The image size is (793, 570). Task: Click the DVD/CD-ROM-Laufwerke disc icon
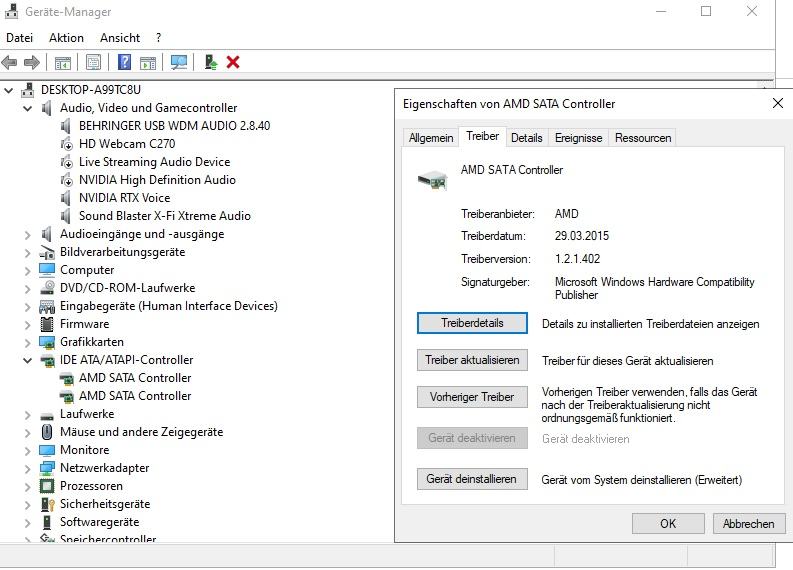pyautogui.click(x=47, y=288)
